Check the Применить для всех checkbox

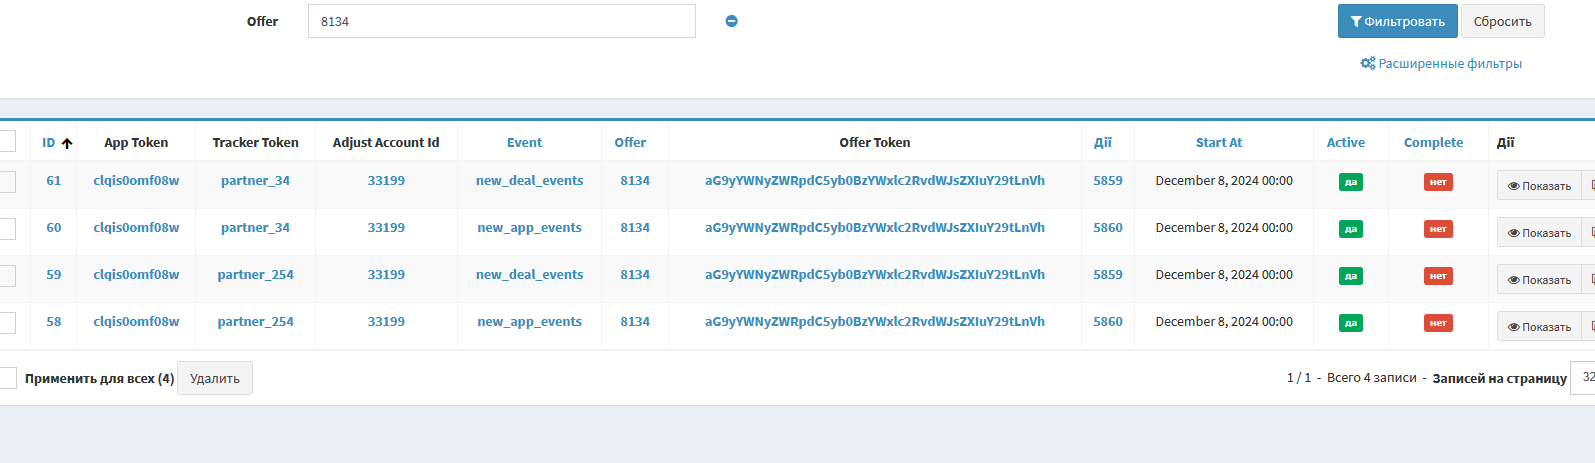6,378
